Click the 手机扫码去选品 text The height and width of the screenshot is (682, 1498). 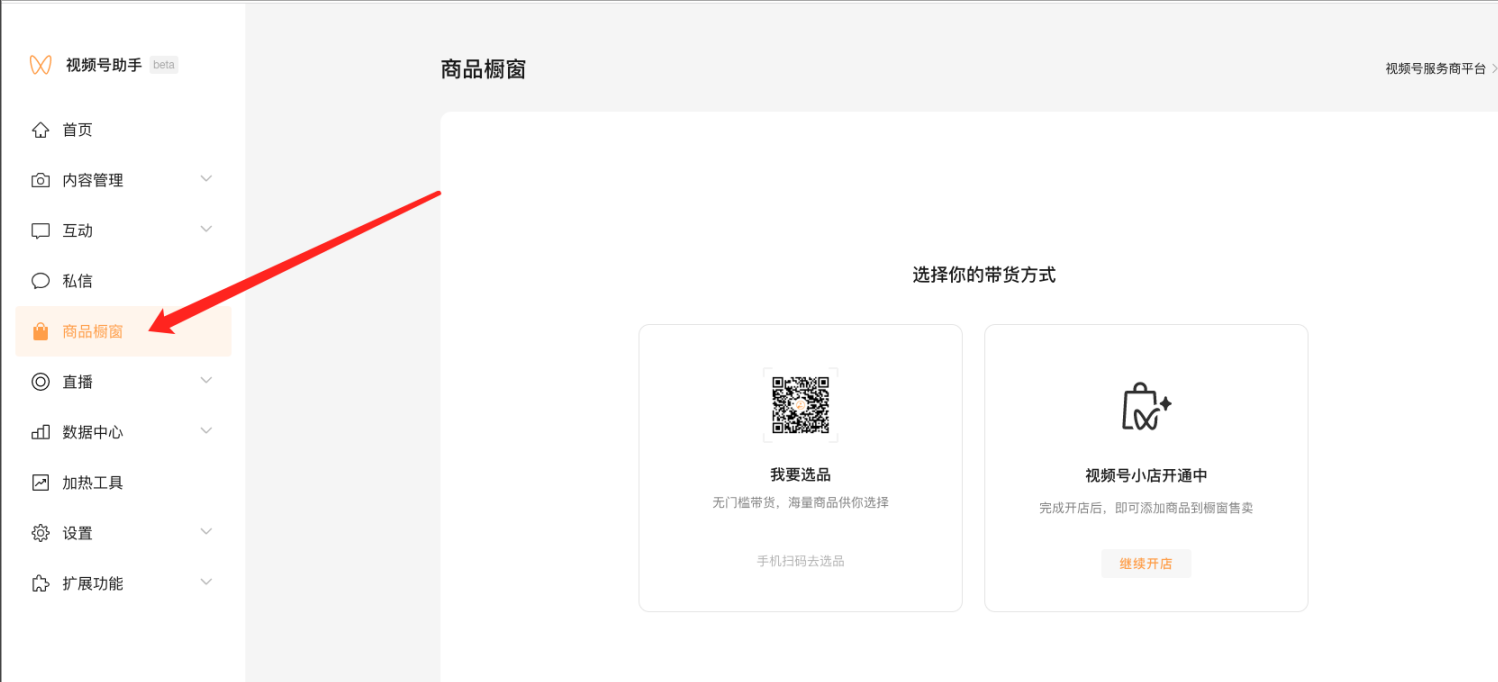[x=800, y=561]
